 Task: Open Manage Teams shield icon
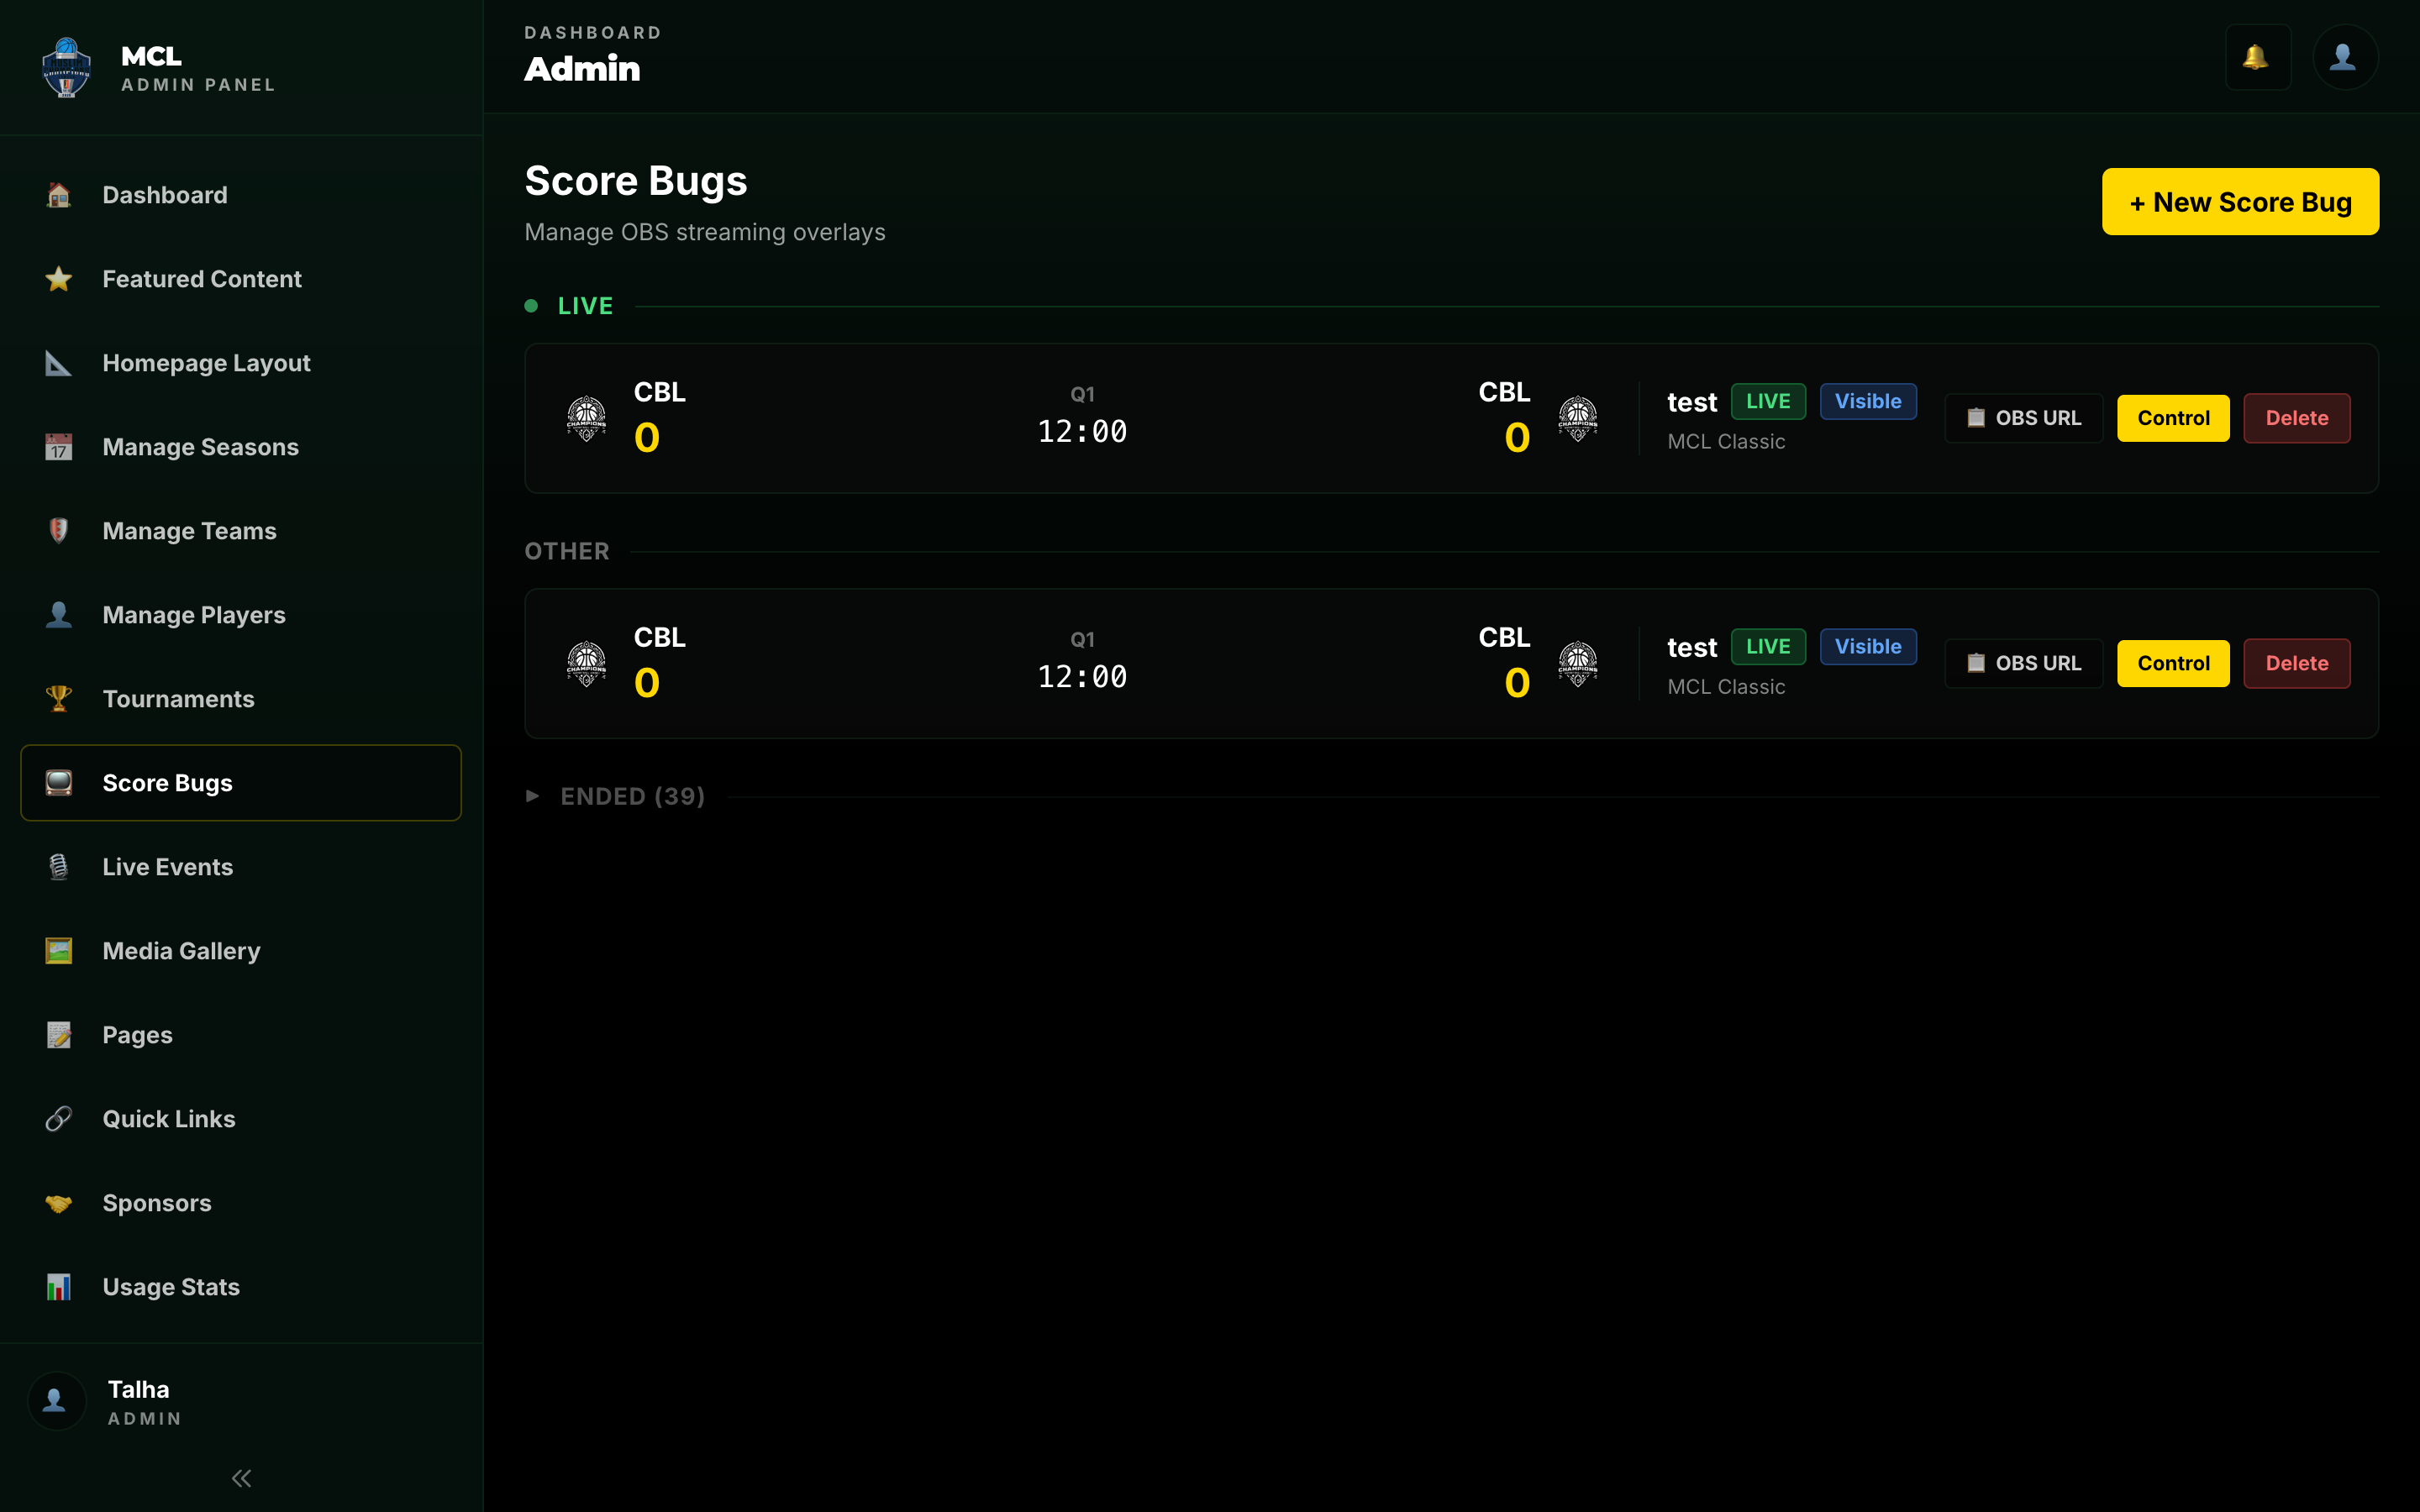pos(58,531)
